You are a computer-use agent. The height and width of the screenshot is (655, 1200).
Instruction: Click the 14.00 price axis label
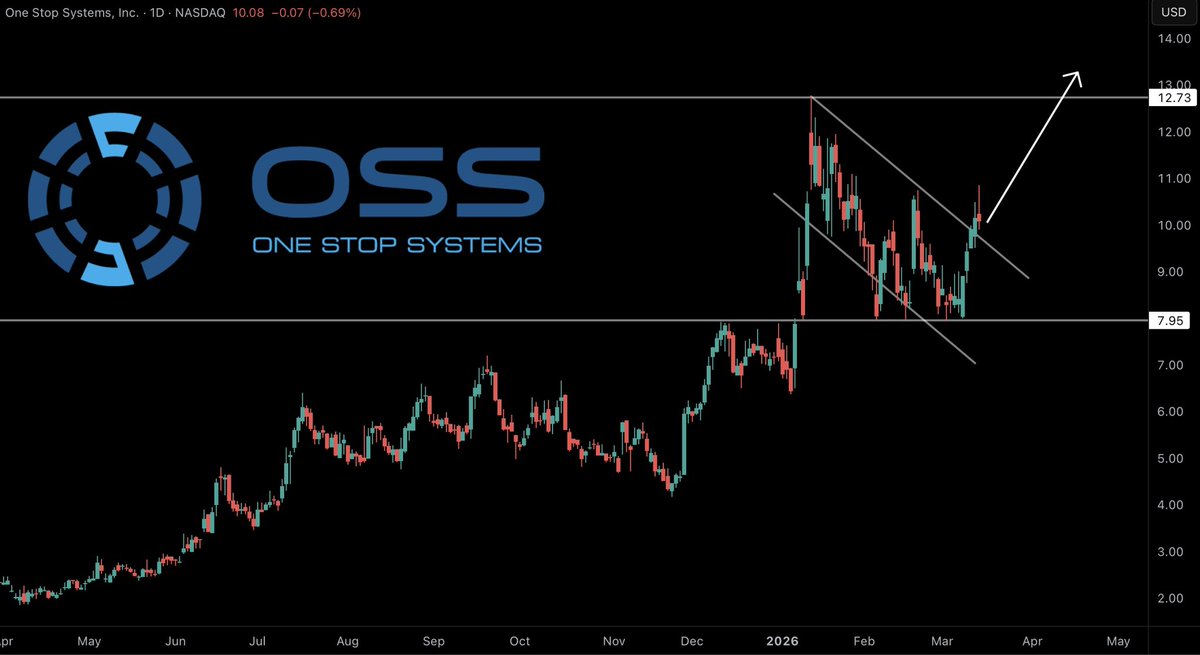[x=1174, y=40]
